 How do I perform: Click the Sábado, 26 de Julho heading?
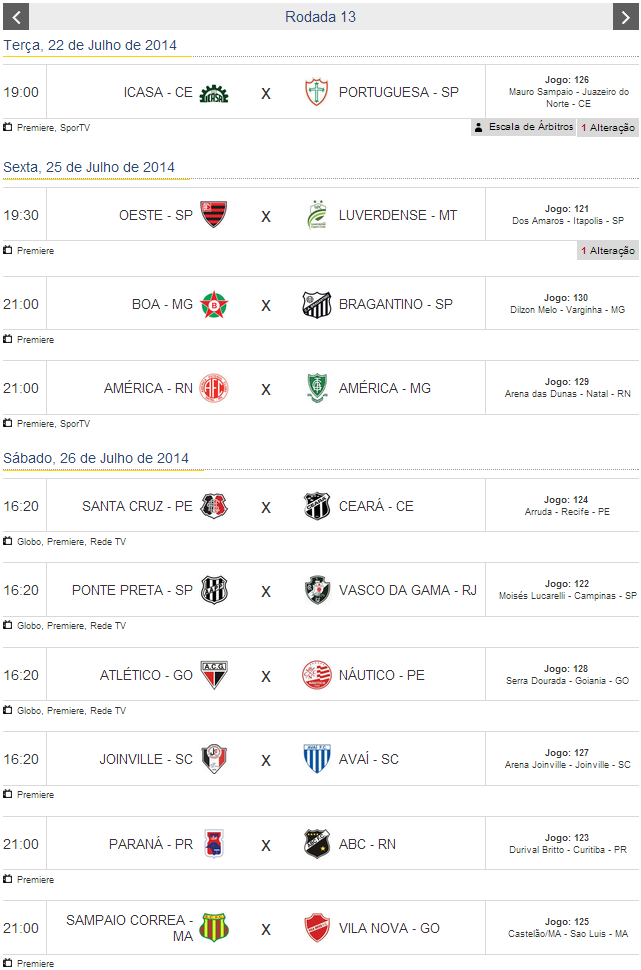pyautogui.click(x=96, y=458)
